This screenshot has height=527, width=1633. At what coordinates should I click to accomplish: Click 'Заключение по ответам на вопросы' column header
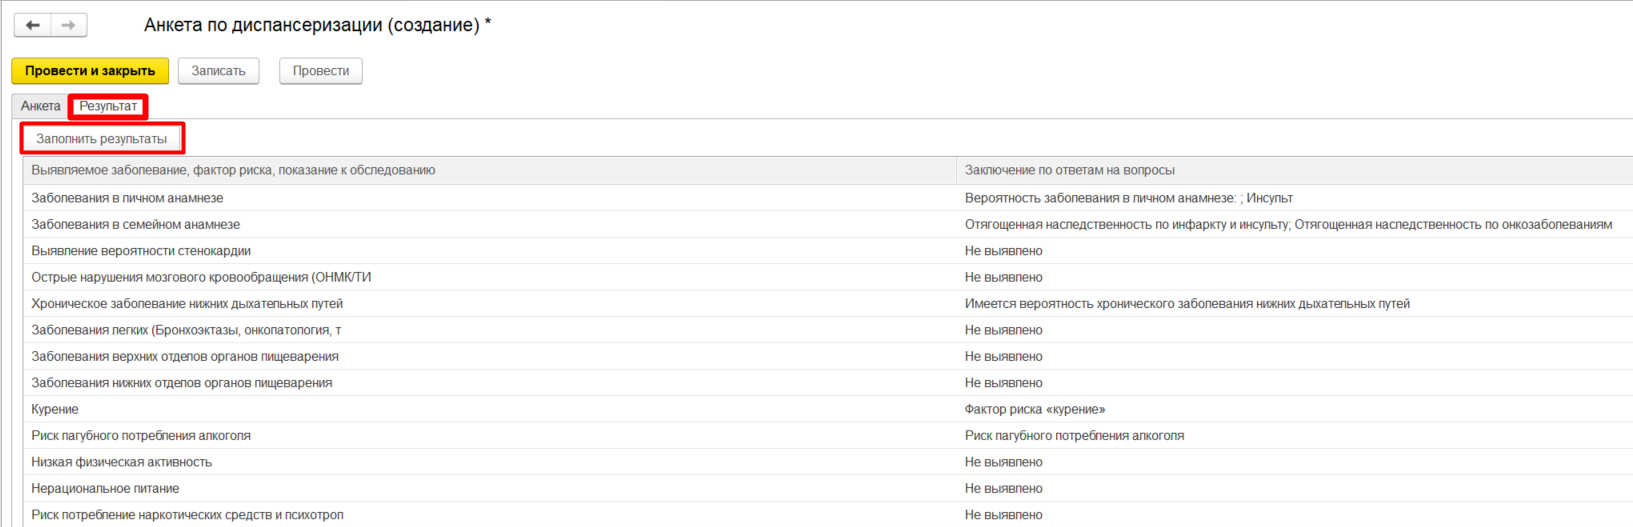(x=1069, y=170)
